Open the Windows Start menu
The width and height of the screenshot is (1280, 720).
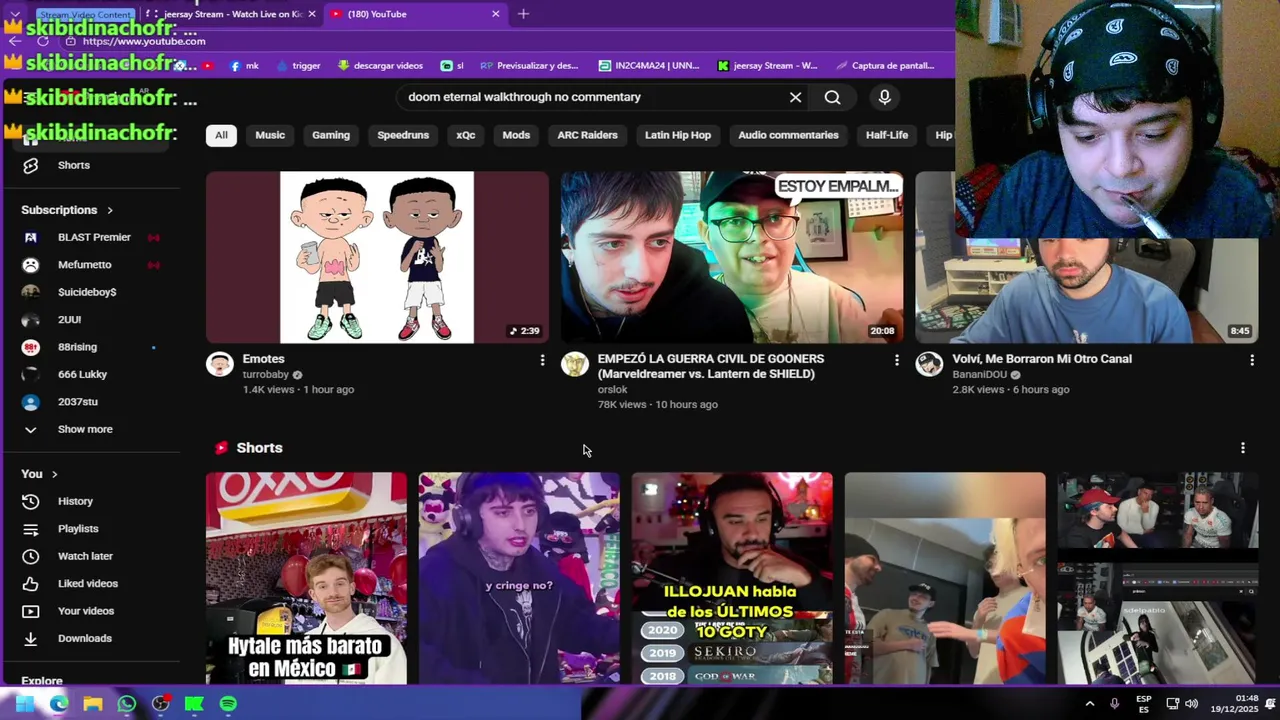[24, 704]
